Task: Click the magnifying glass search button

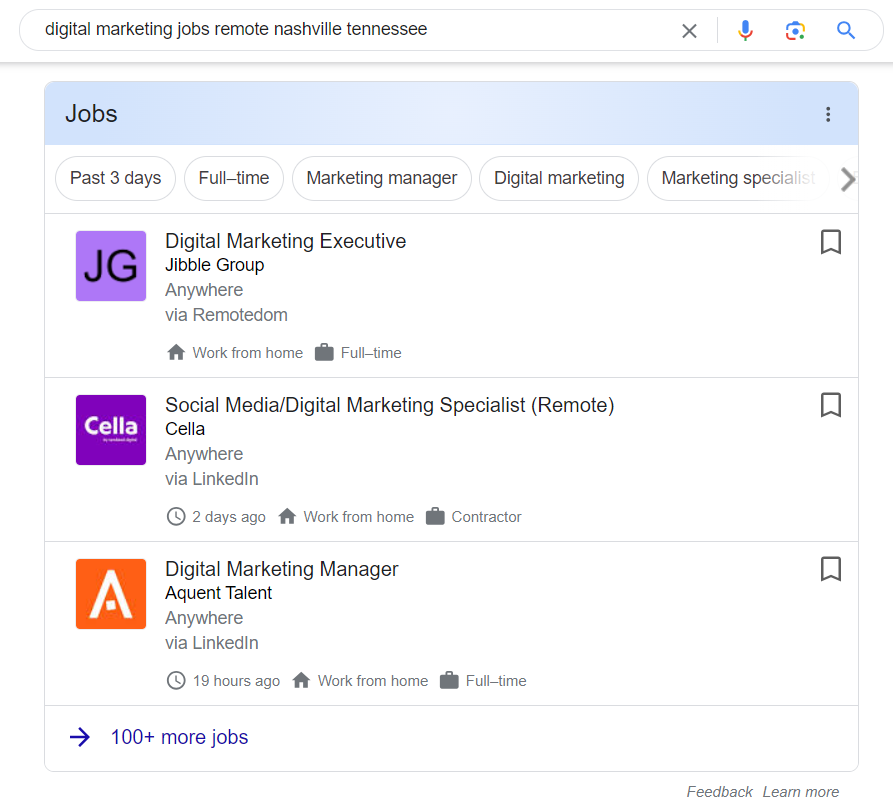Action: coord(846,30)
